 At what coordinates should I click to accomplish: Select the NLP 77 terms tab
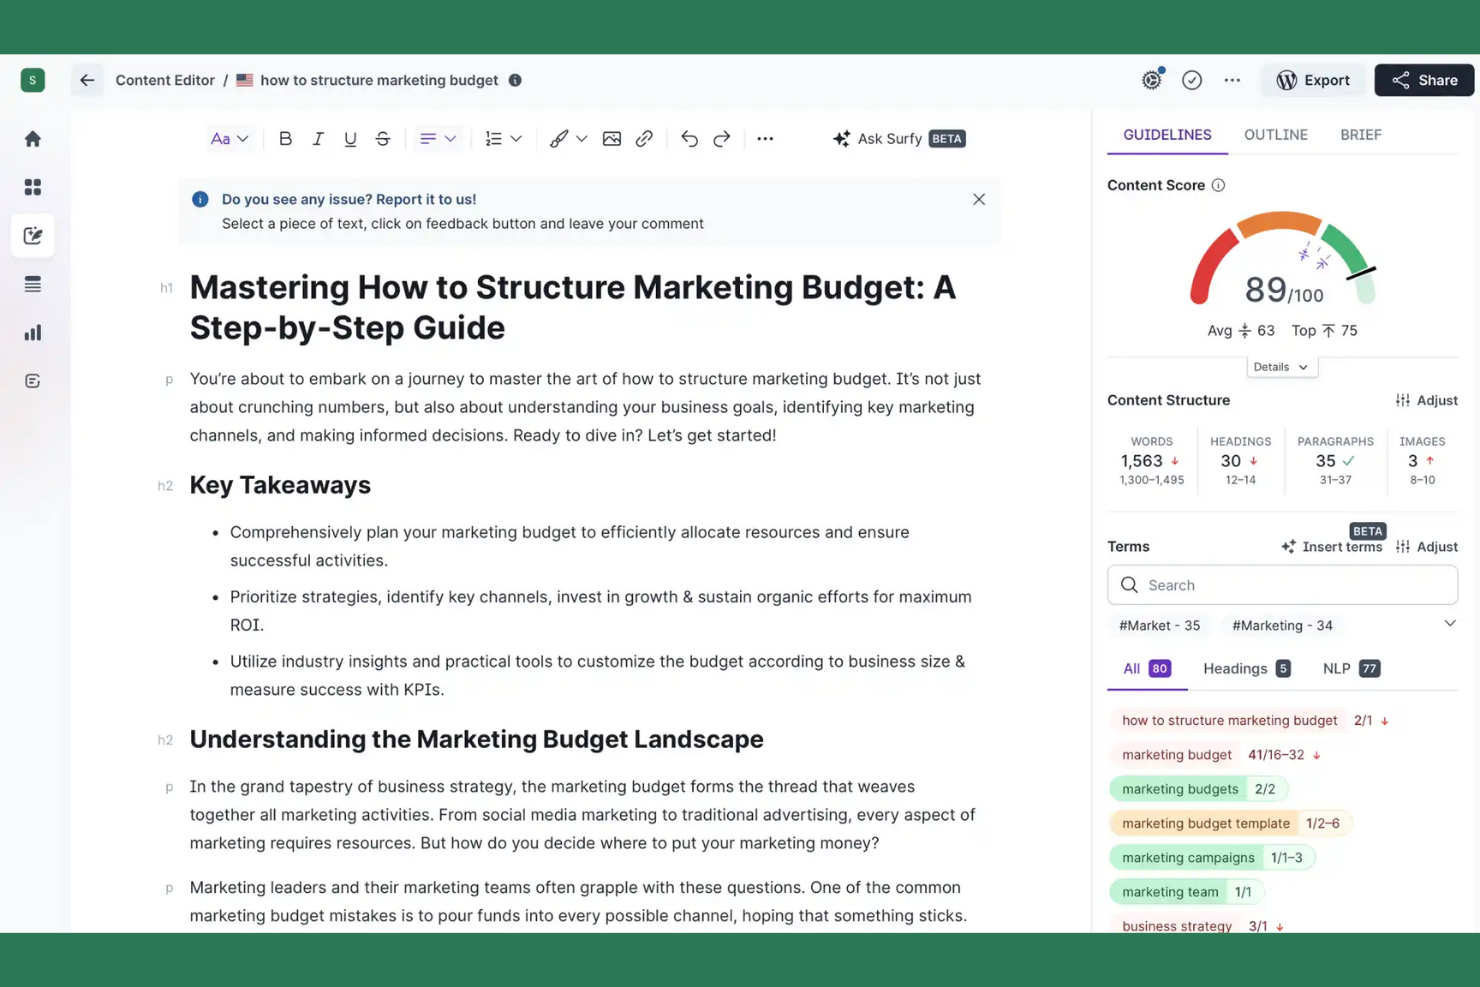click(x=1351, y=669)
